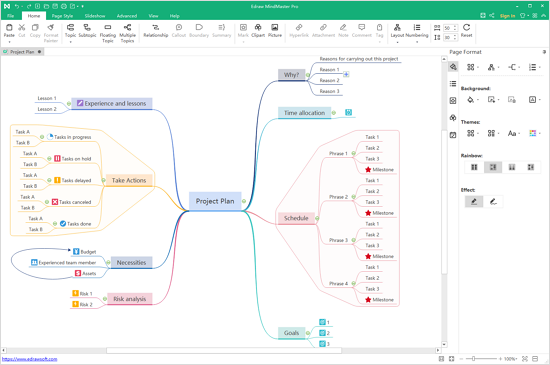The width and height of the screenshot is (550, 365).
Task: Open the Topic dropdown arrow
Action: (x=70, y=42)
